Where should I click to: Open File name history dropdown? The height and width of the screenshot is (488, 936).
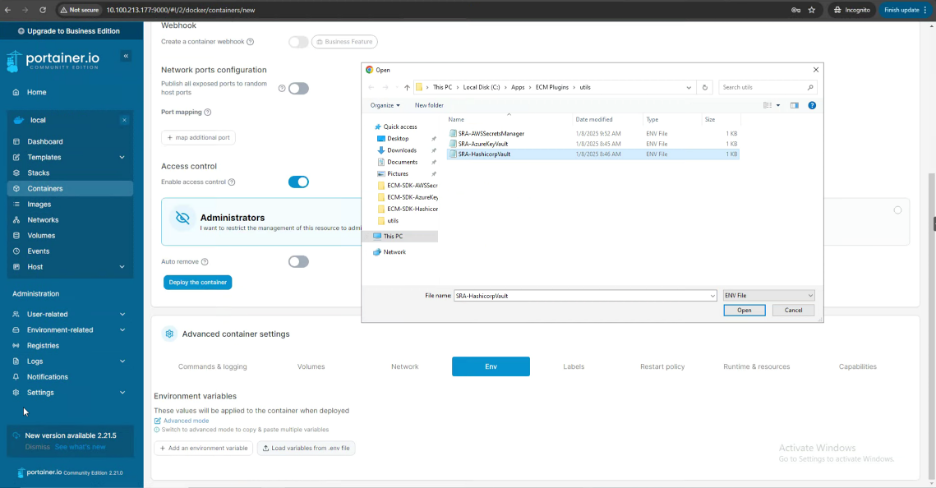pos(712,296)
